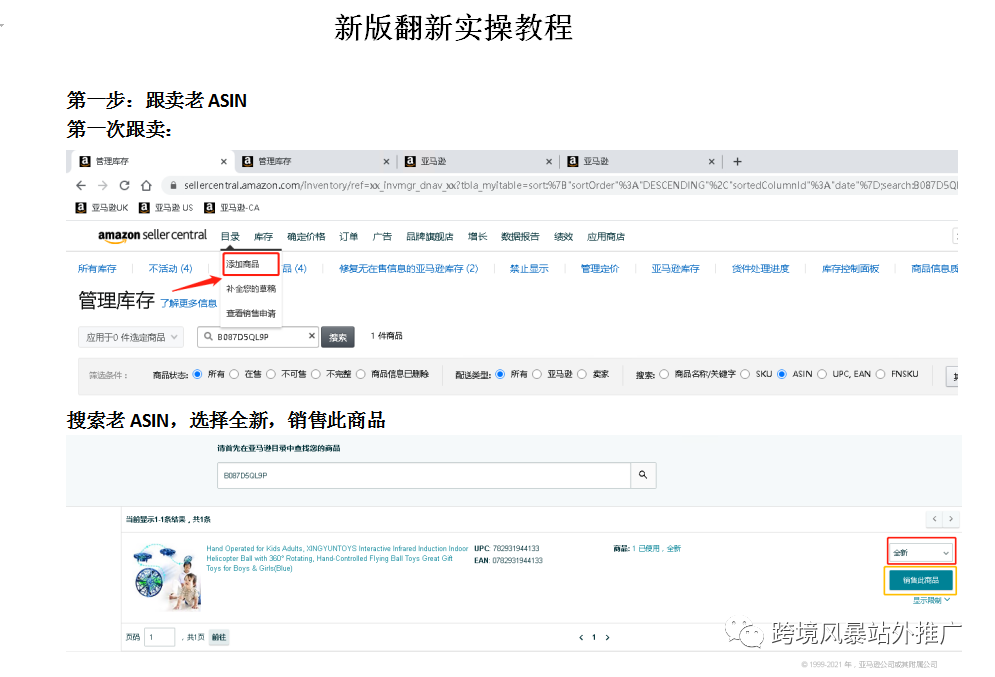Image resolution: width=995 pixels, height=677 pixels.
Task: Click the browser forward arrow
Action: tap(103, 185)
